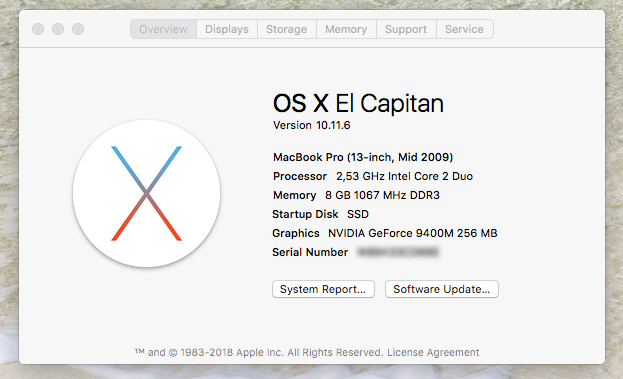Click the Graphics label
The image size is (623, 379).
pyautogui.click(x=296, y=233)
